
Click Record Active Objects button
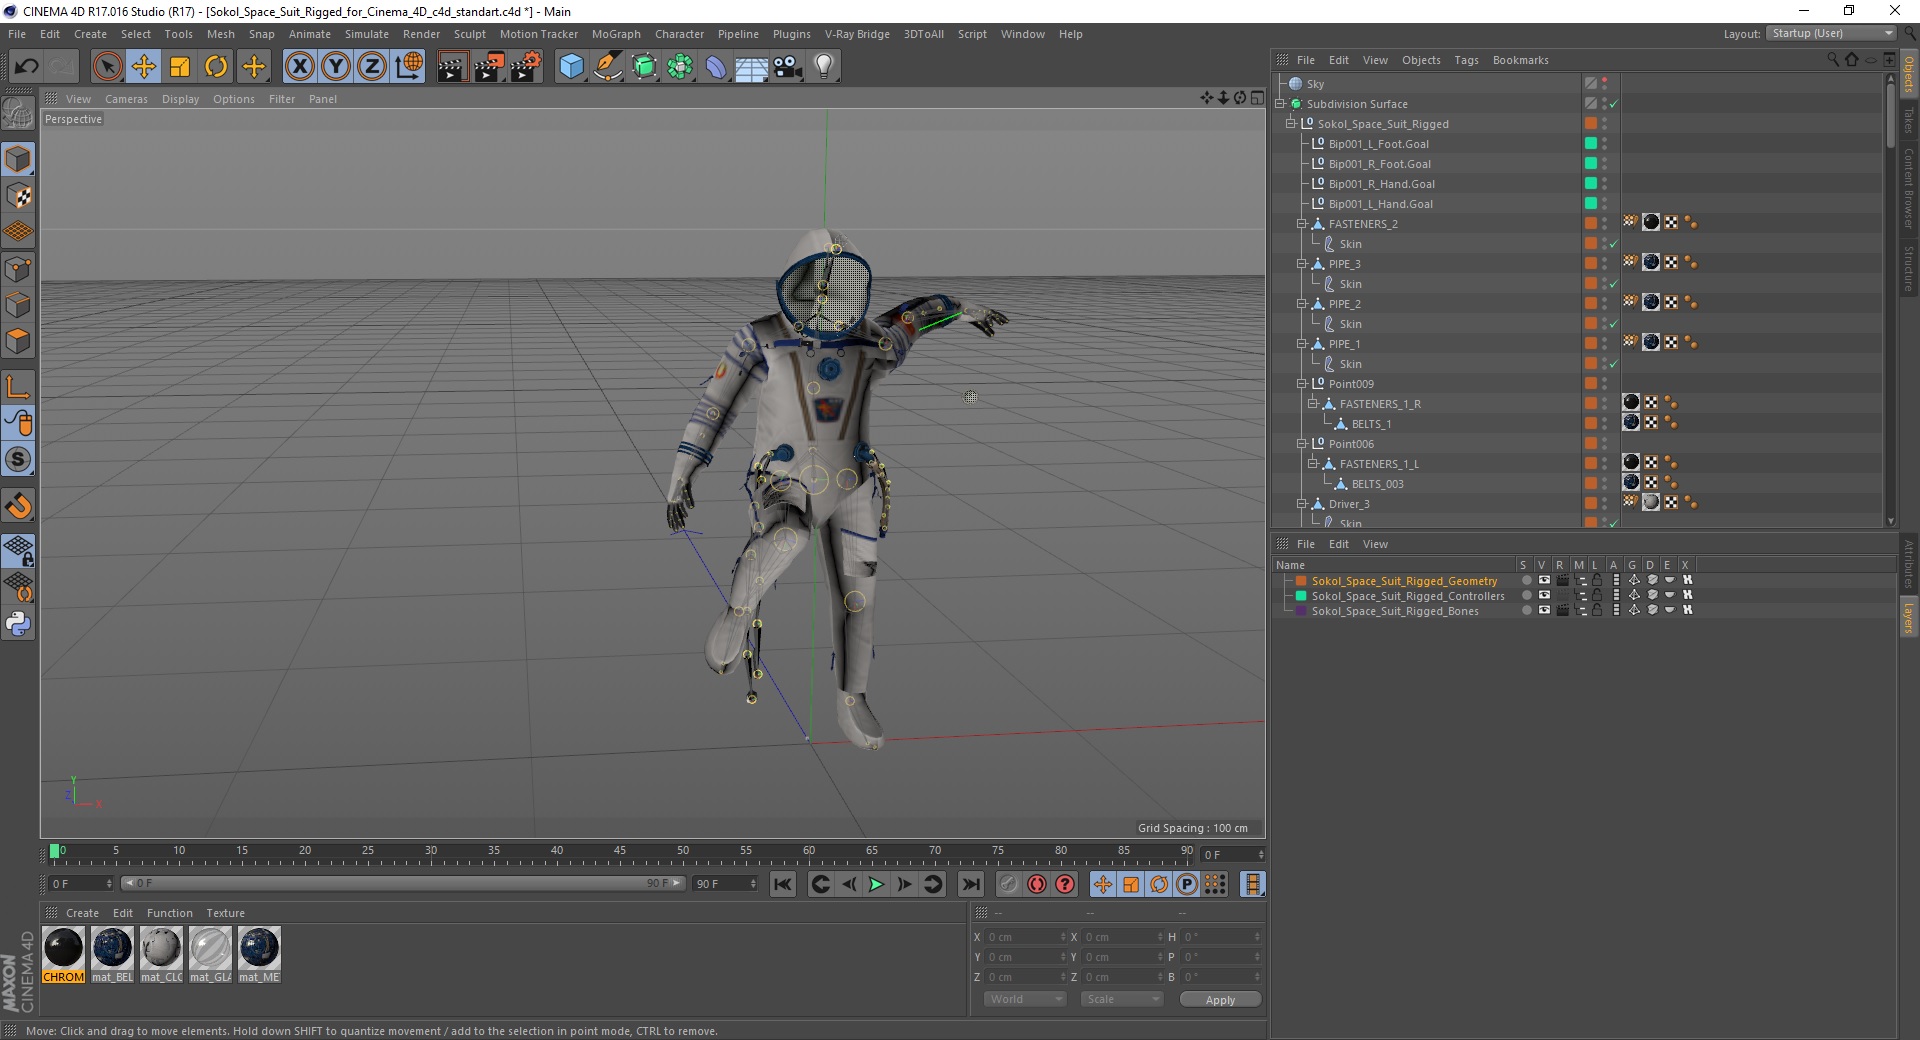[x=1008, y=884]
